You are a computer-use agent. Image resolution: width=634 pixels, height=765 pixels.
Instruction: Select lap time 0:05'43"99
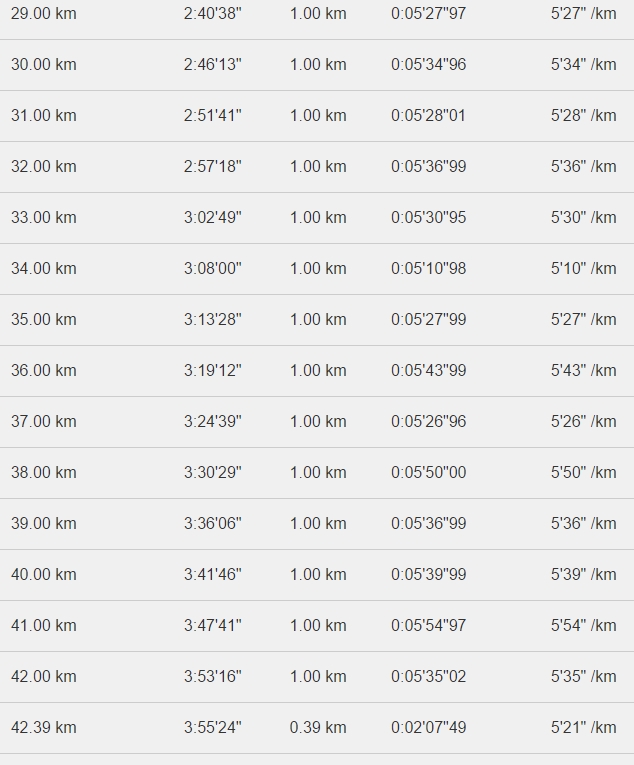tap(428, 370)
